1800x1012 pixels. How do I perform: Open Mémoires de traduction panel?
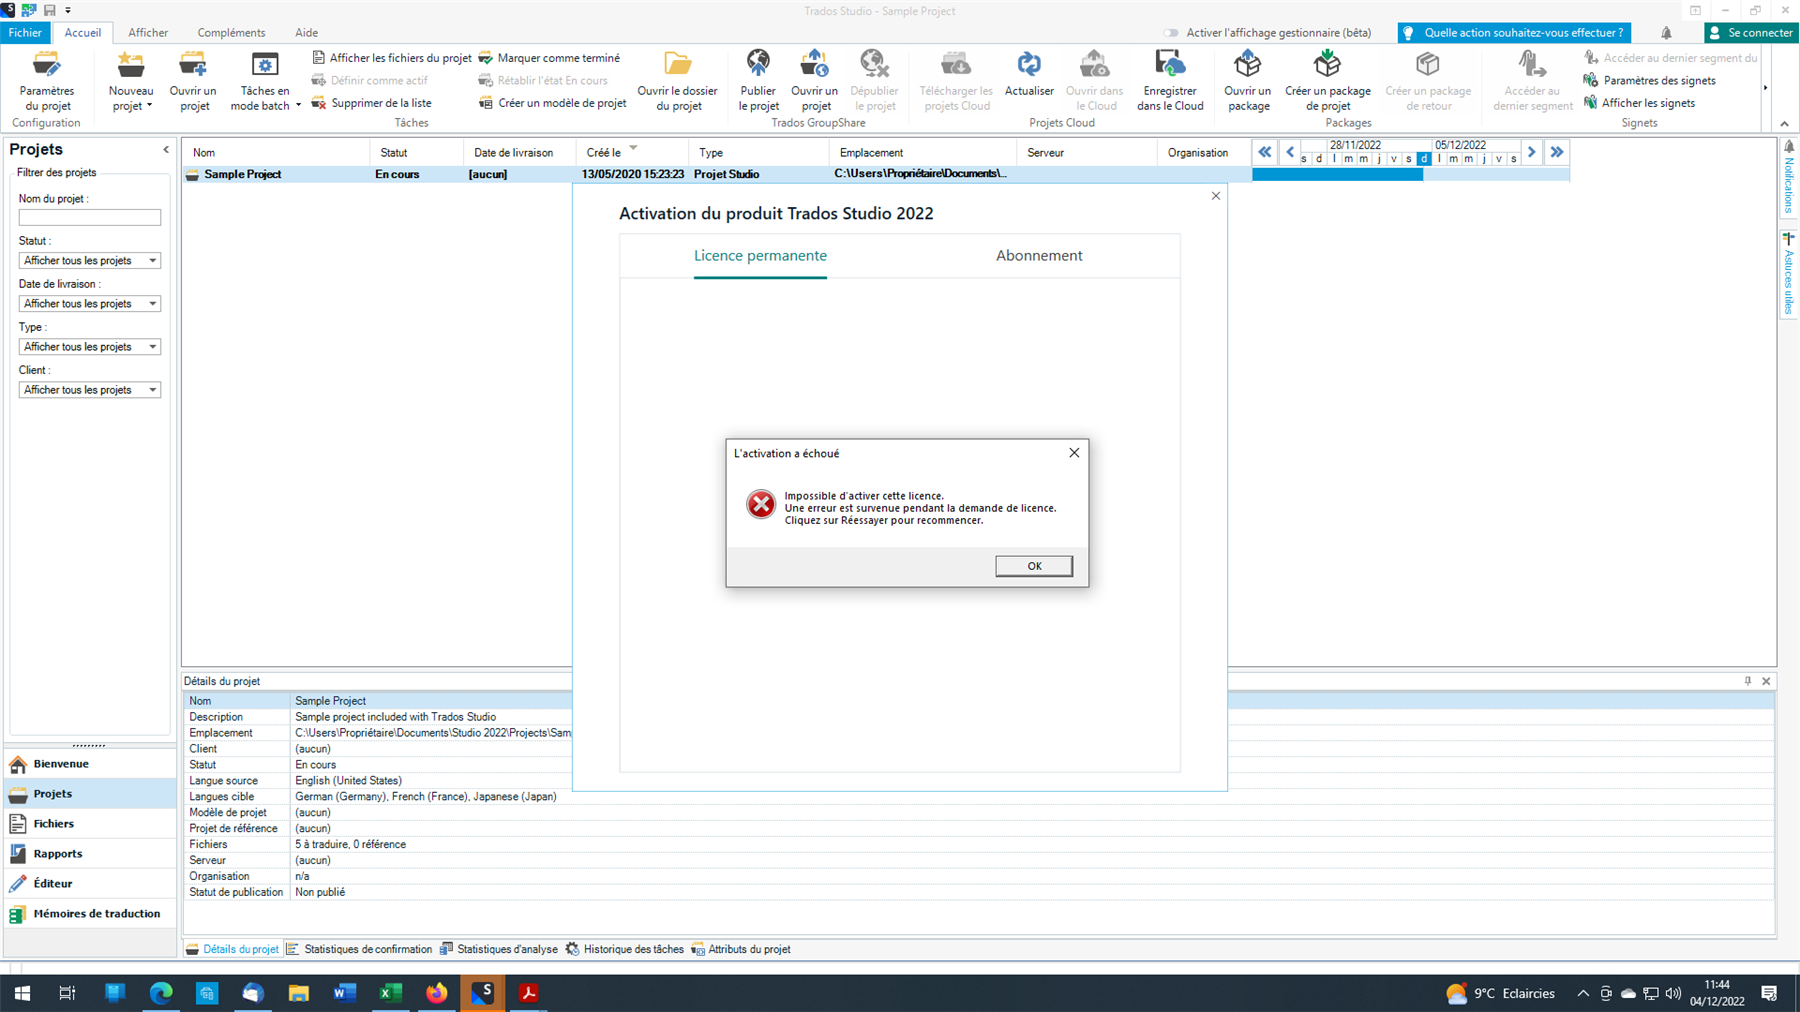point(96,913)
